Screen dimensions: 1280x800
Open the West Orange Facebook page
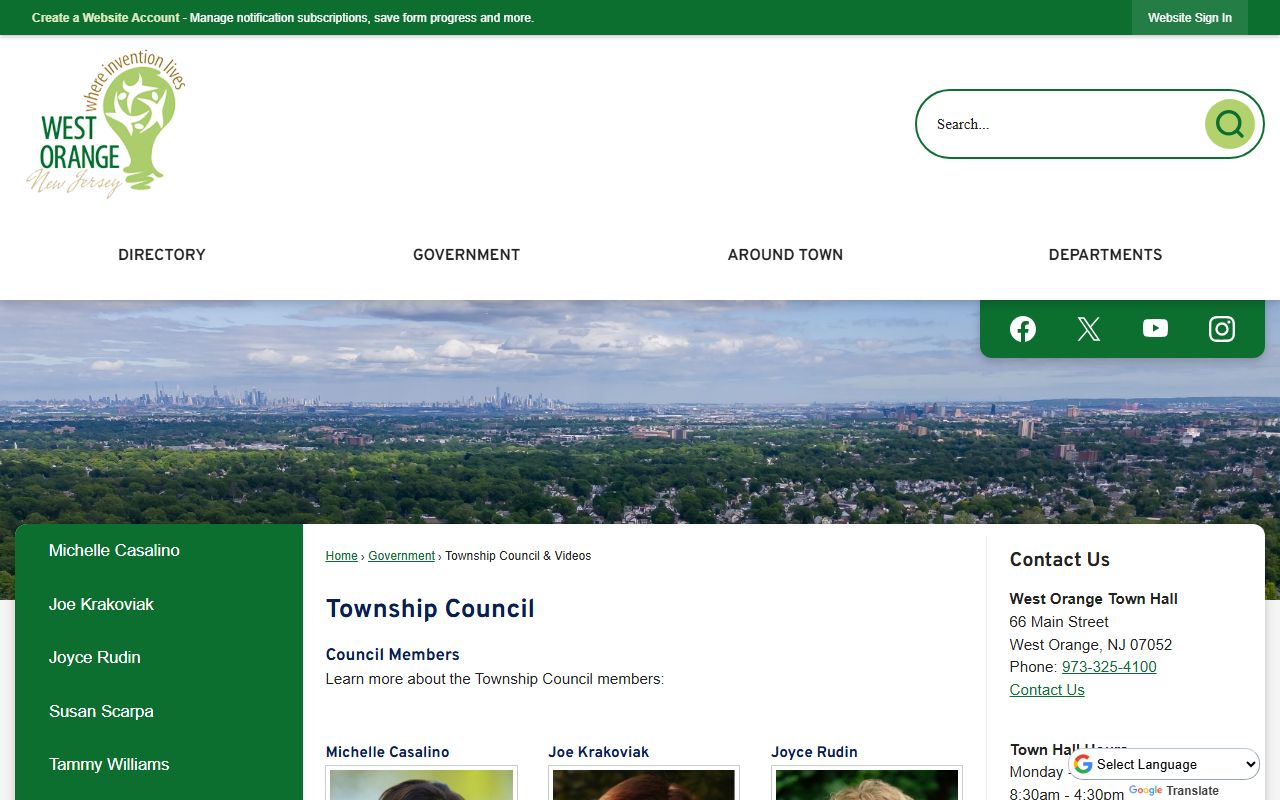tap(1023, 329)
